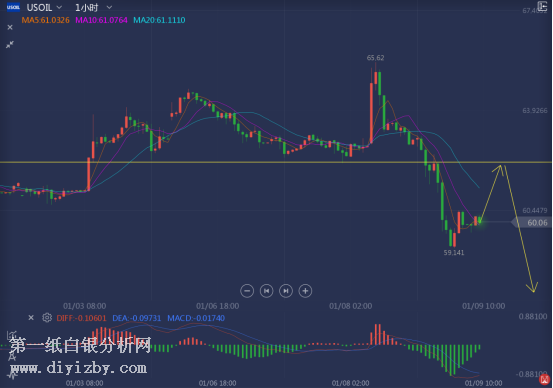Screen dimensions: 553x388
Task: Open the 1小时 timeframe dropdown
Action: (93, 7)
